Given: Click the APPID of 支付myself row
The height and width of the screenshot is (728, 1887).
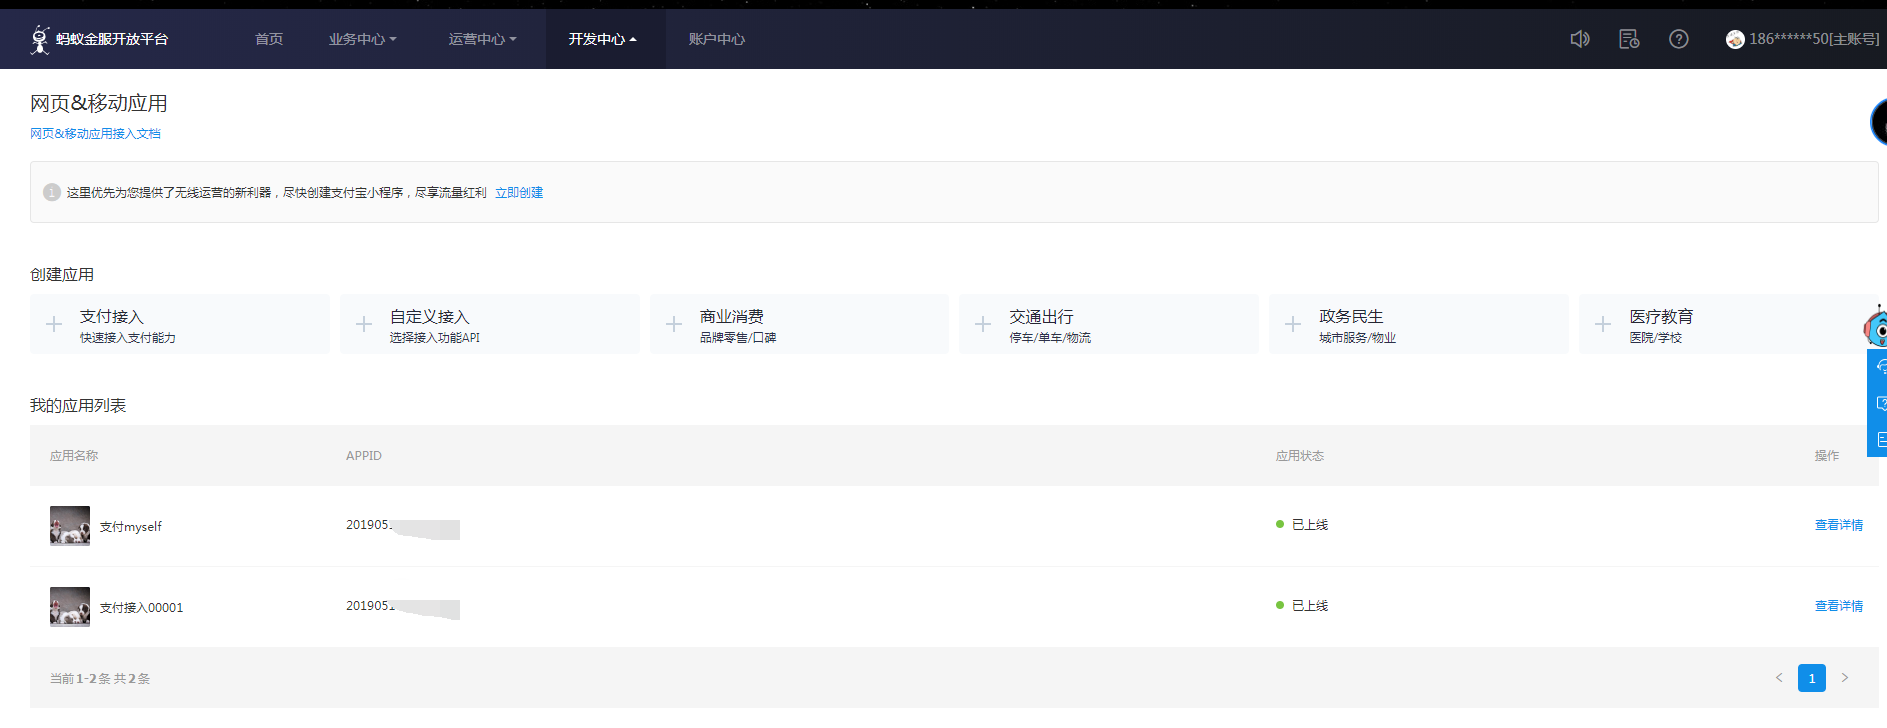Looking at the screenshot, I should [x=403, y=526].
